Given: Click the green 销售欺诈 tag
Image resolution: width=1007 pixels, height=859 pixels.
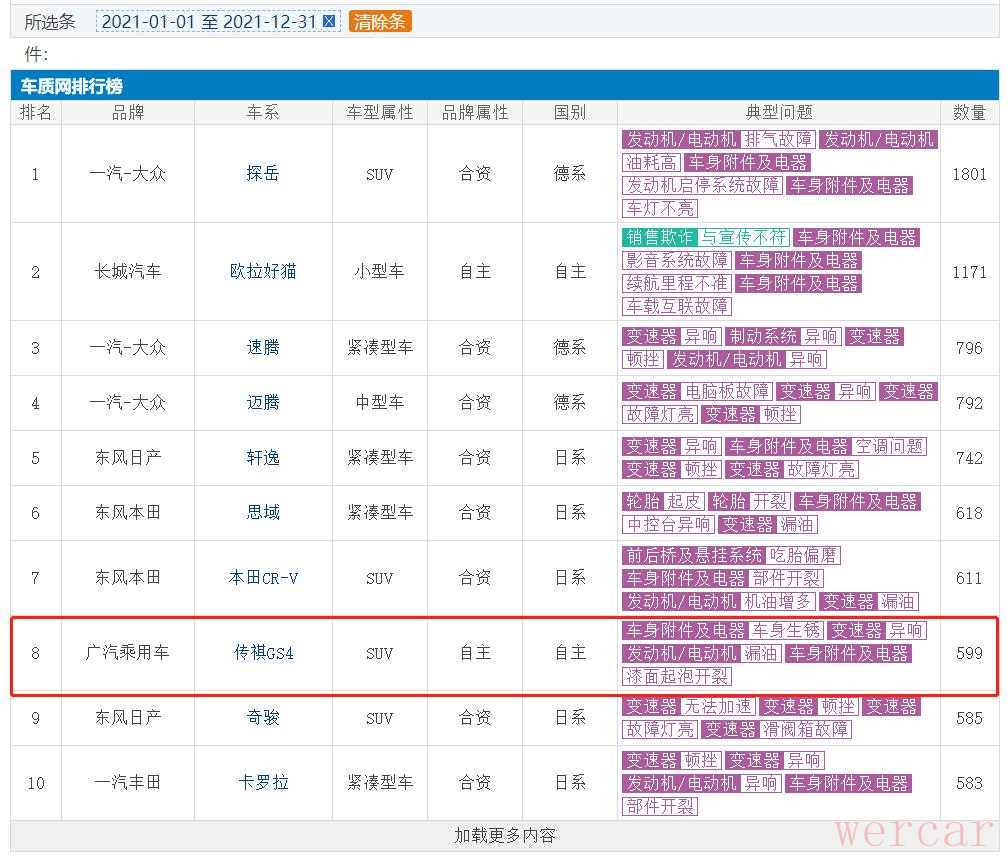Looking at the screenshot, I should coord(660,238).
